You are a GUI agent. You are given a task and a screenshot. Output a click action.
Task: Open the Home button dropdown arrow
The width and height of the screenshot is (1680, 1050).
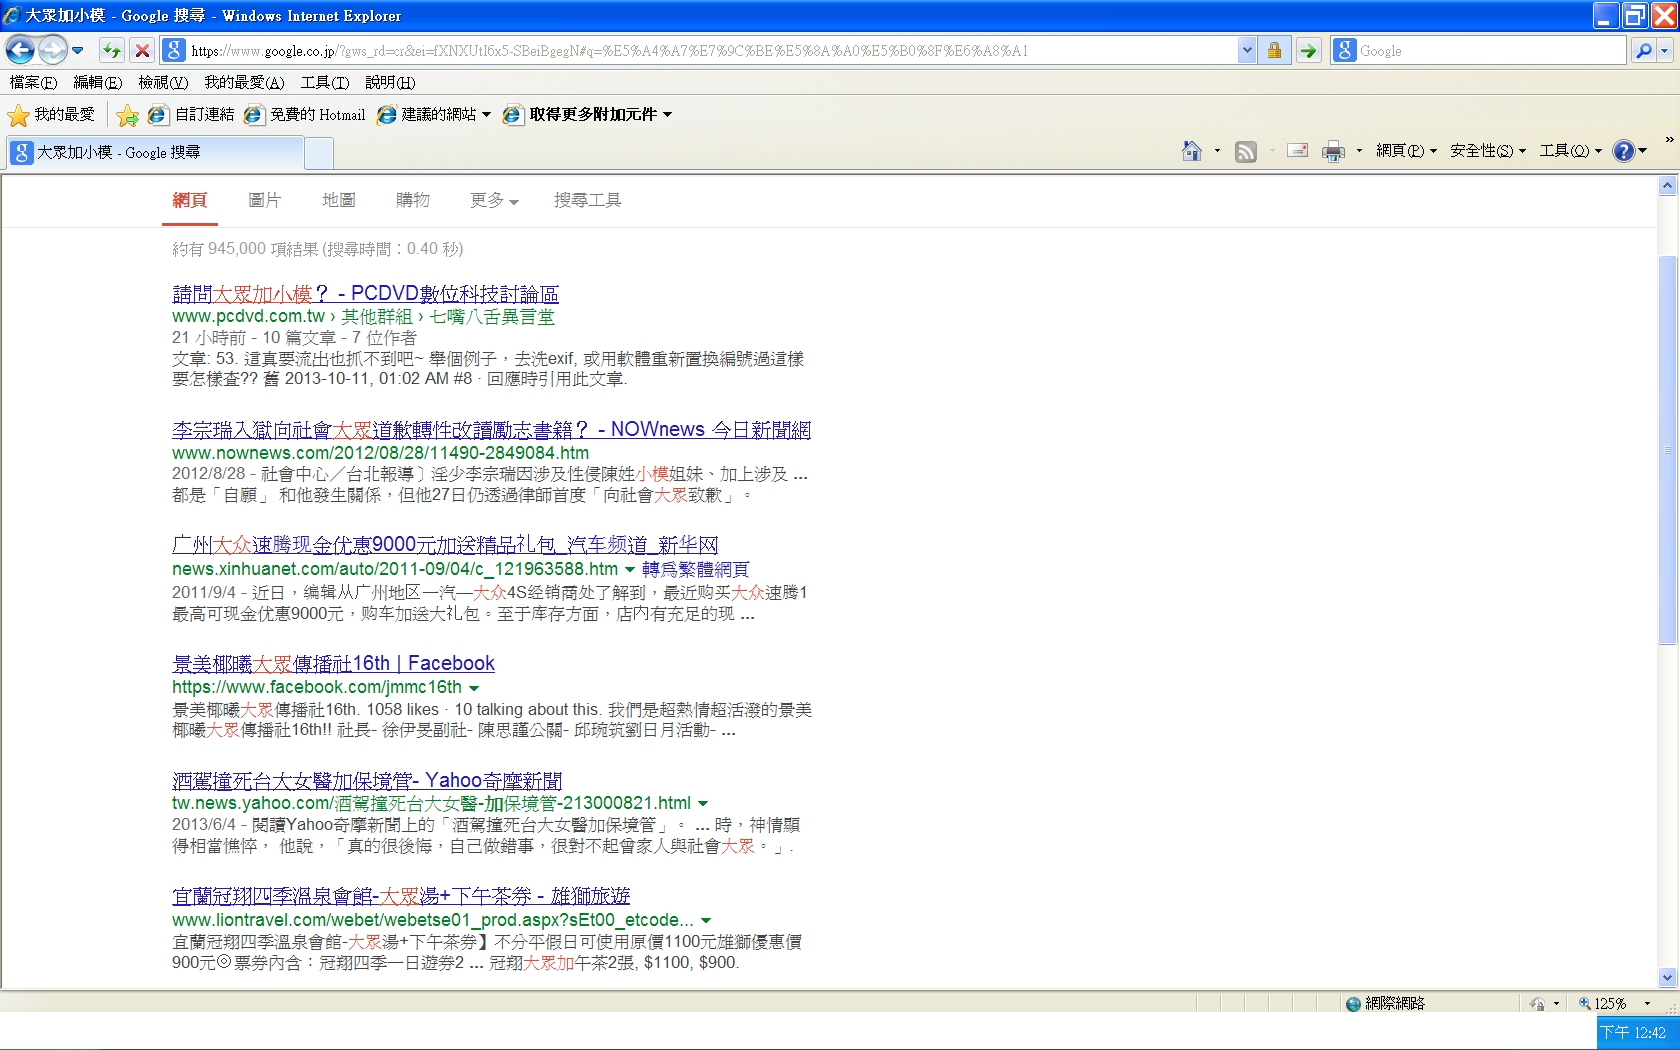(1217, 151)
